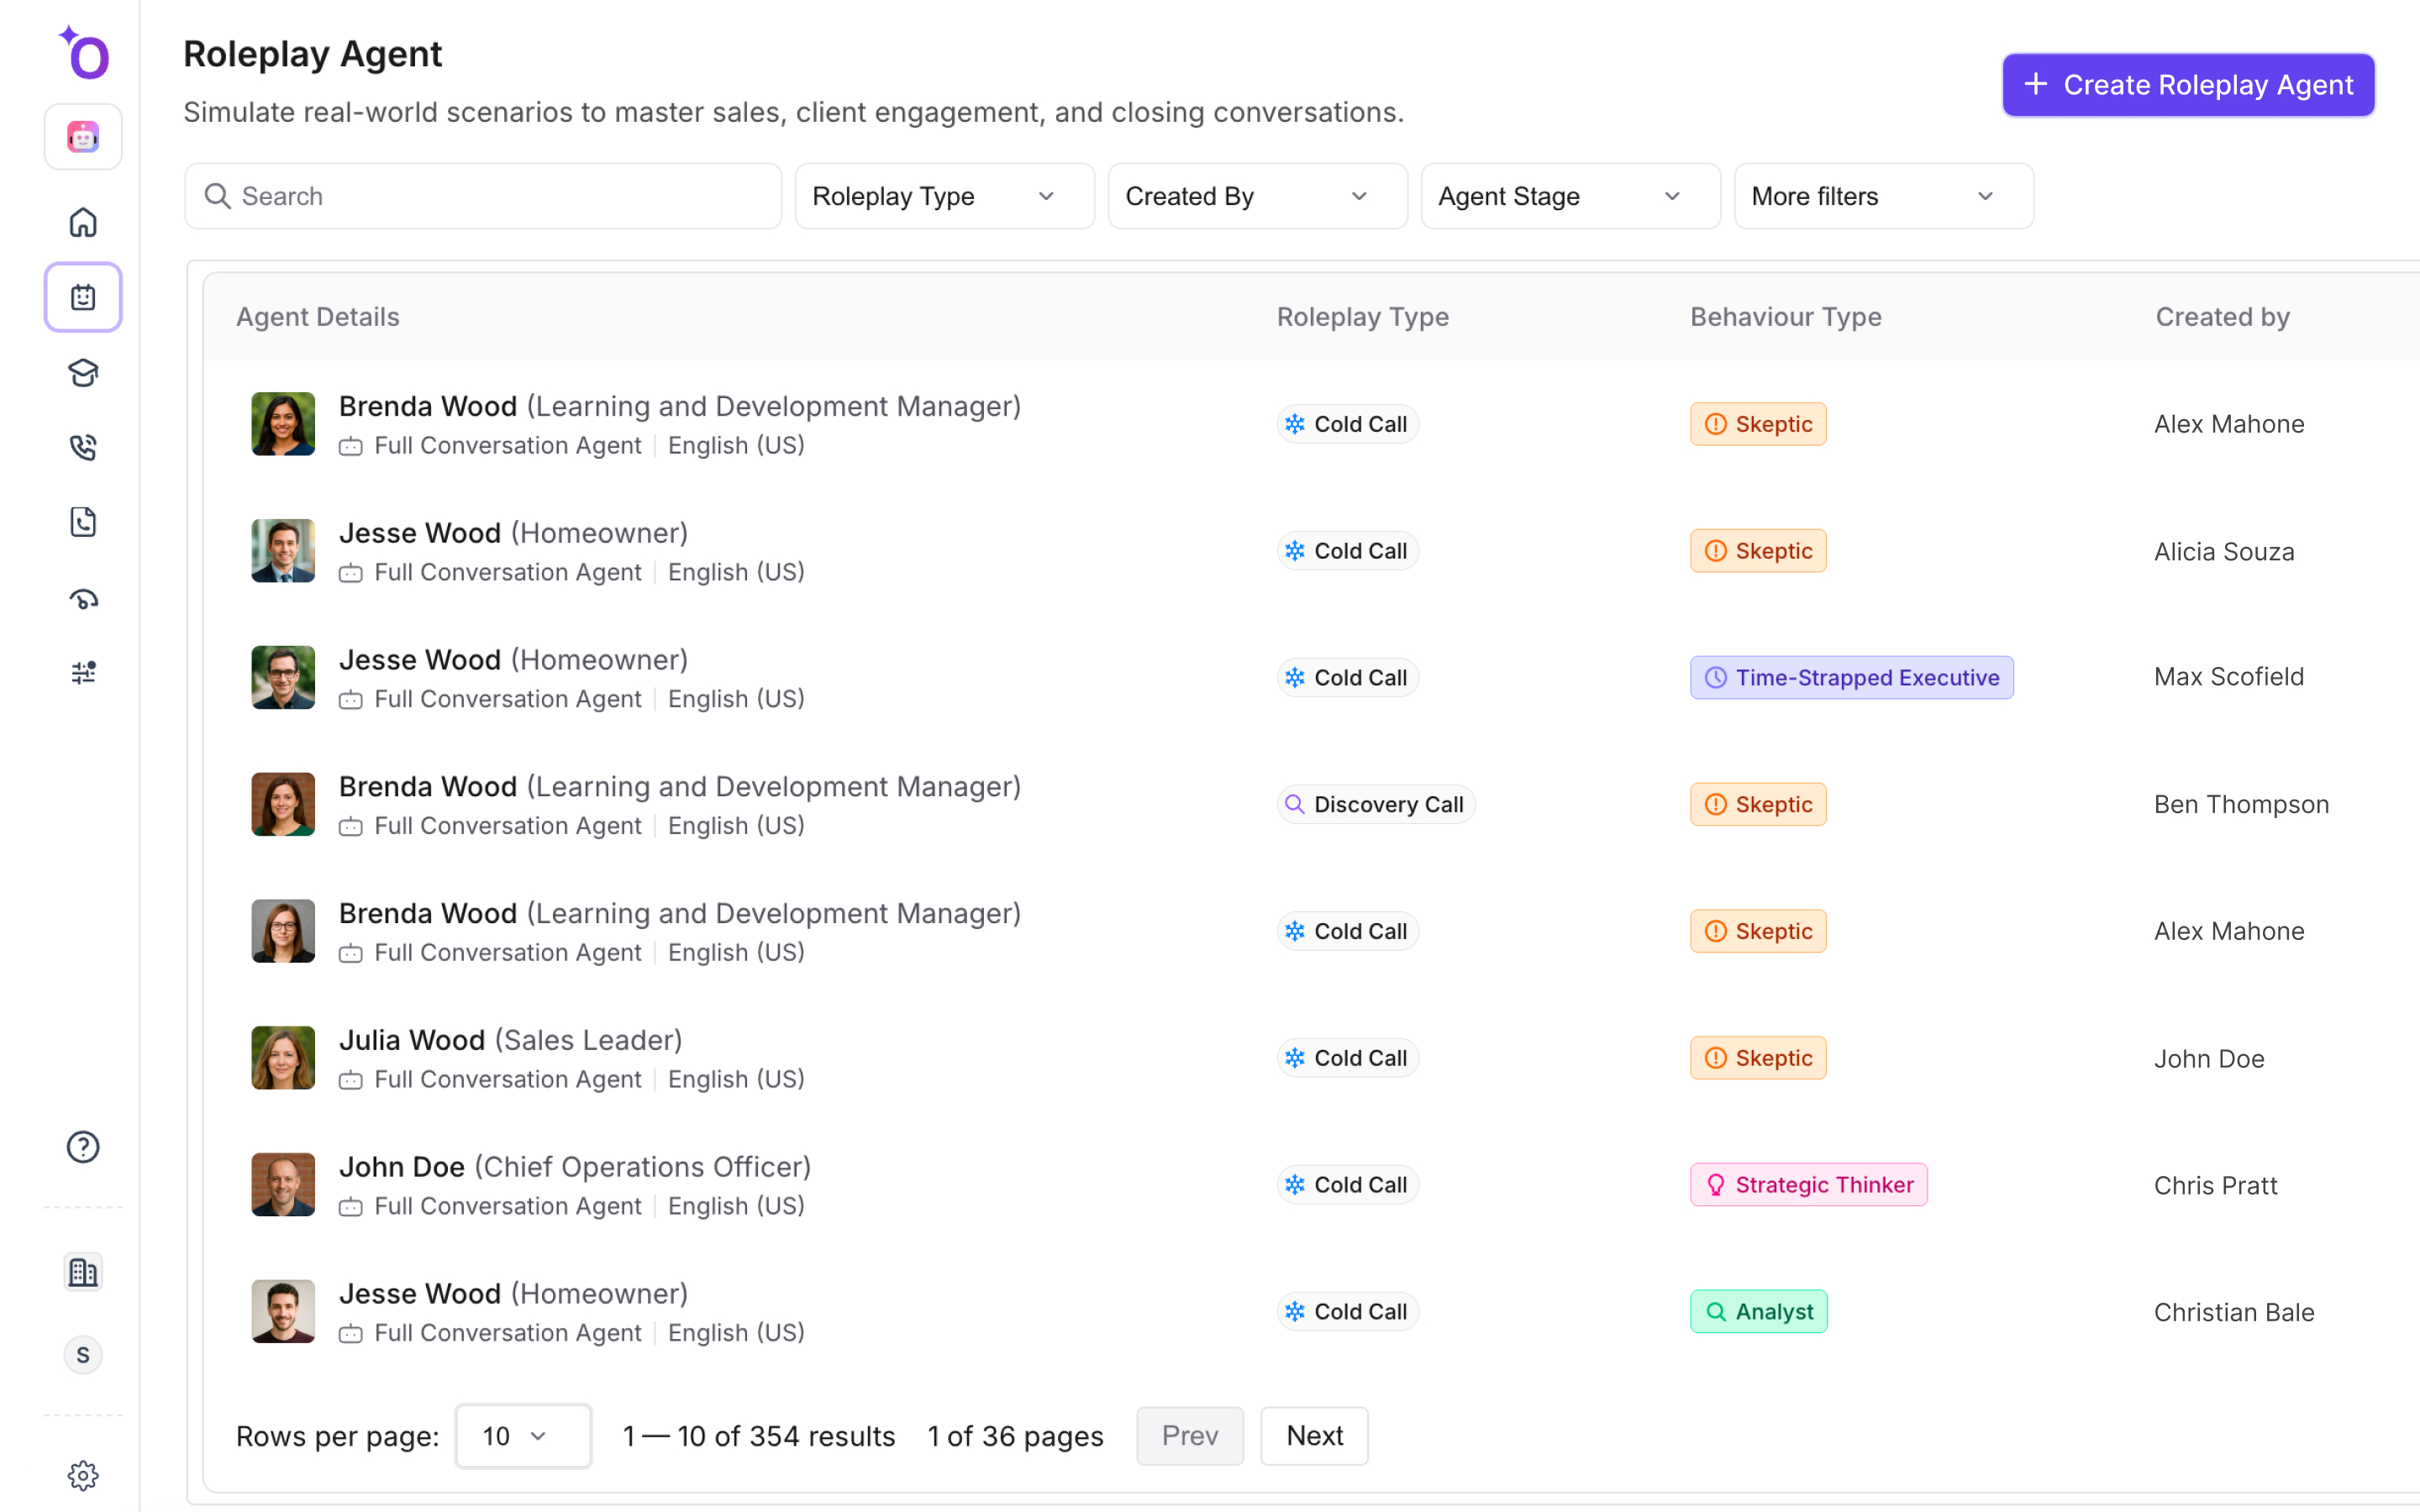Image resolution: width=2420 pixels, height=1512 pixels.
Task: Click the call document sidebar icon
Action: point(83,522)
